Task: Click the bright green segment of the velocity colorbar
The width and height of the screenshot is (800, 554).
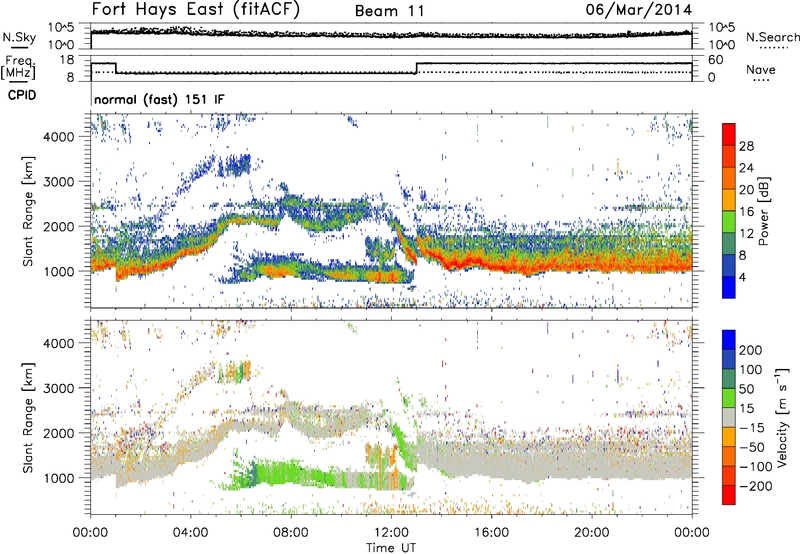Action: point(729,398)
